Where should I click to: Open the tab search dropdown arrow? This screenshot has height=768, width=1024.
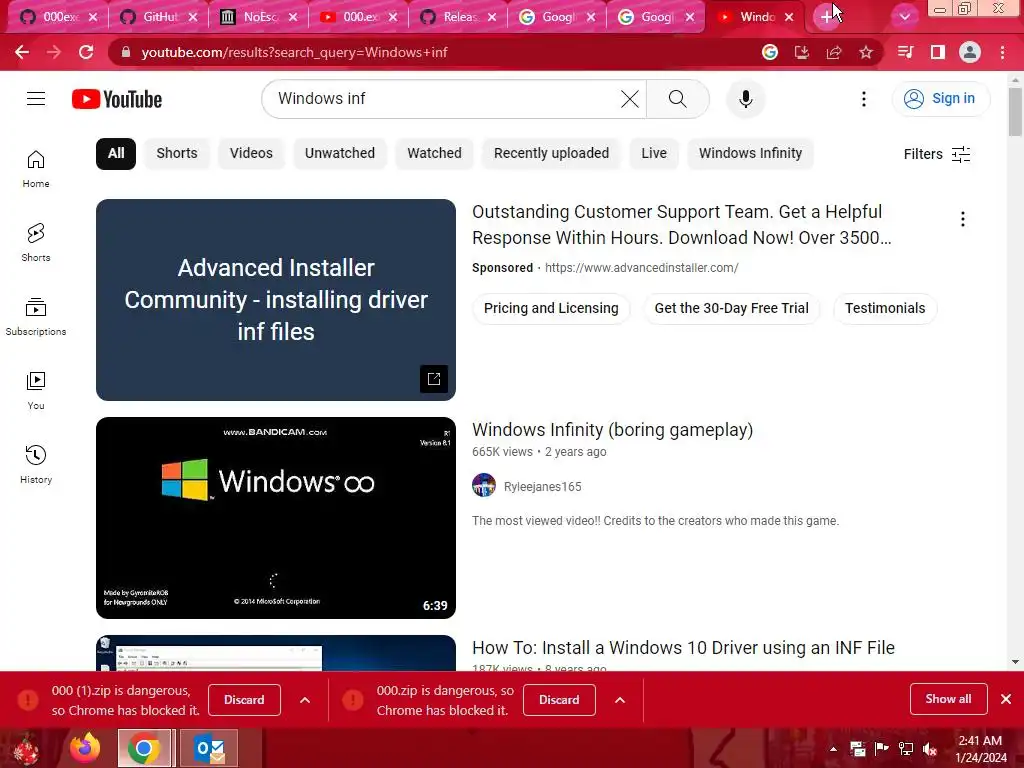[904, 17]
